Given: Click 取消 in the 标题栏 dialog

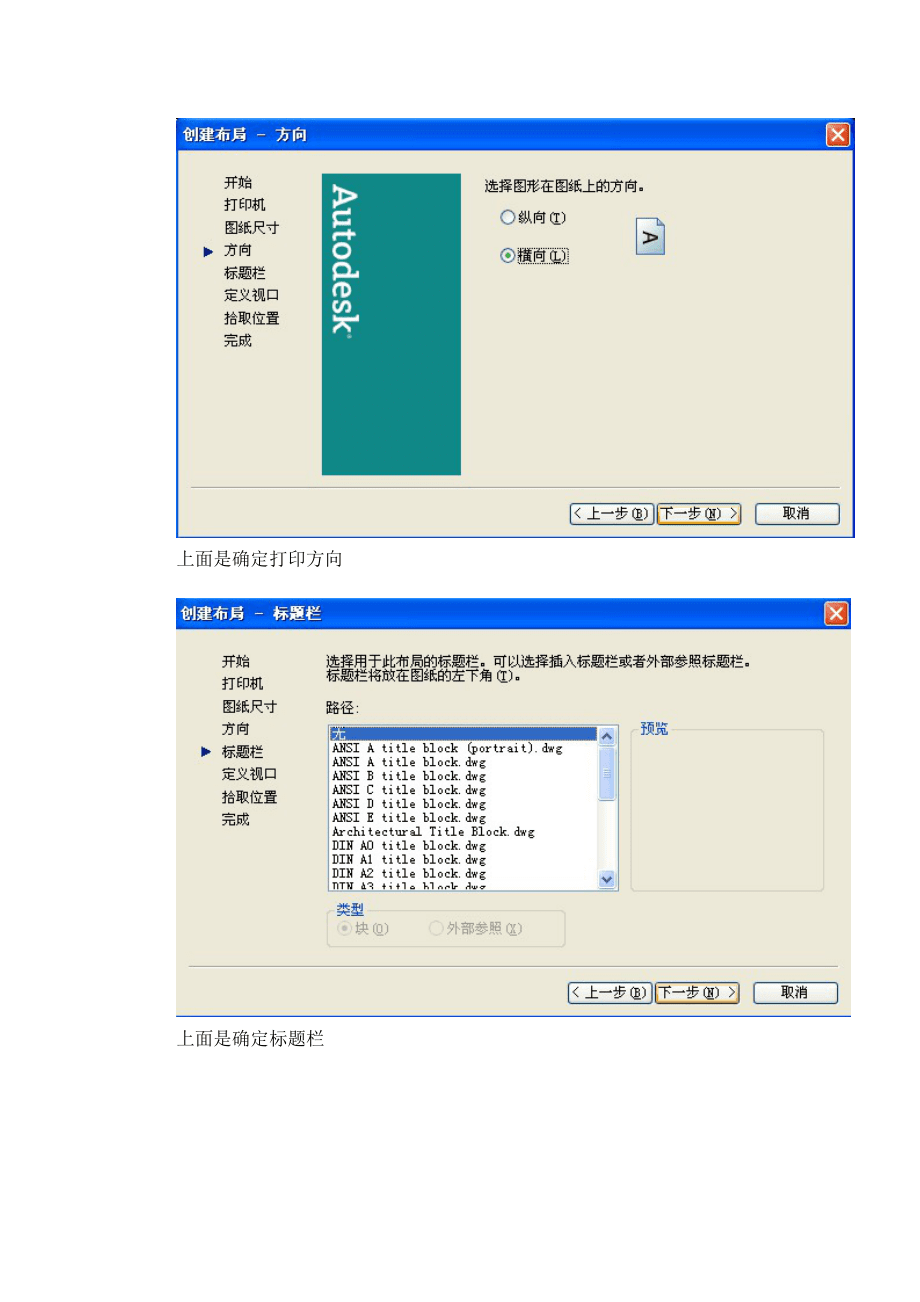Looking at the screenshot, I should click(795, 993).
